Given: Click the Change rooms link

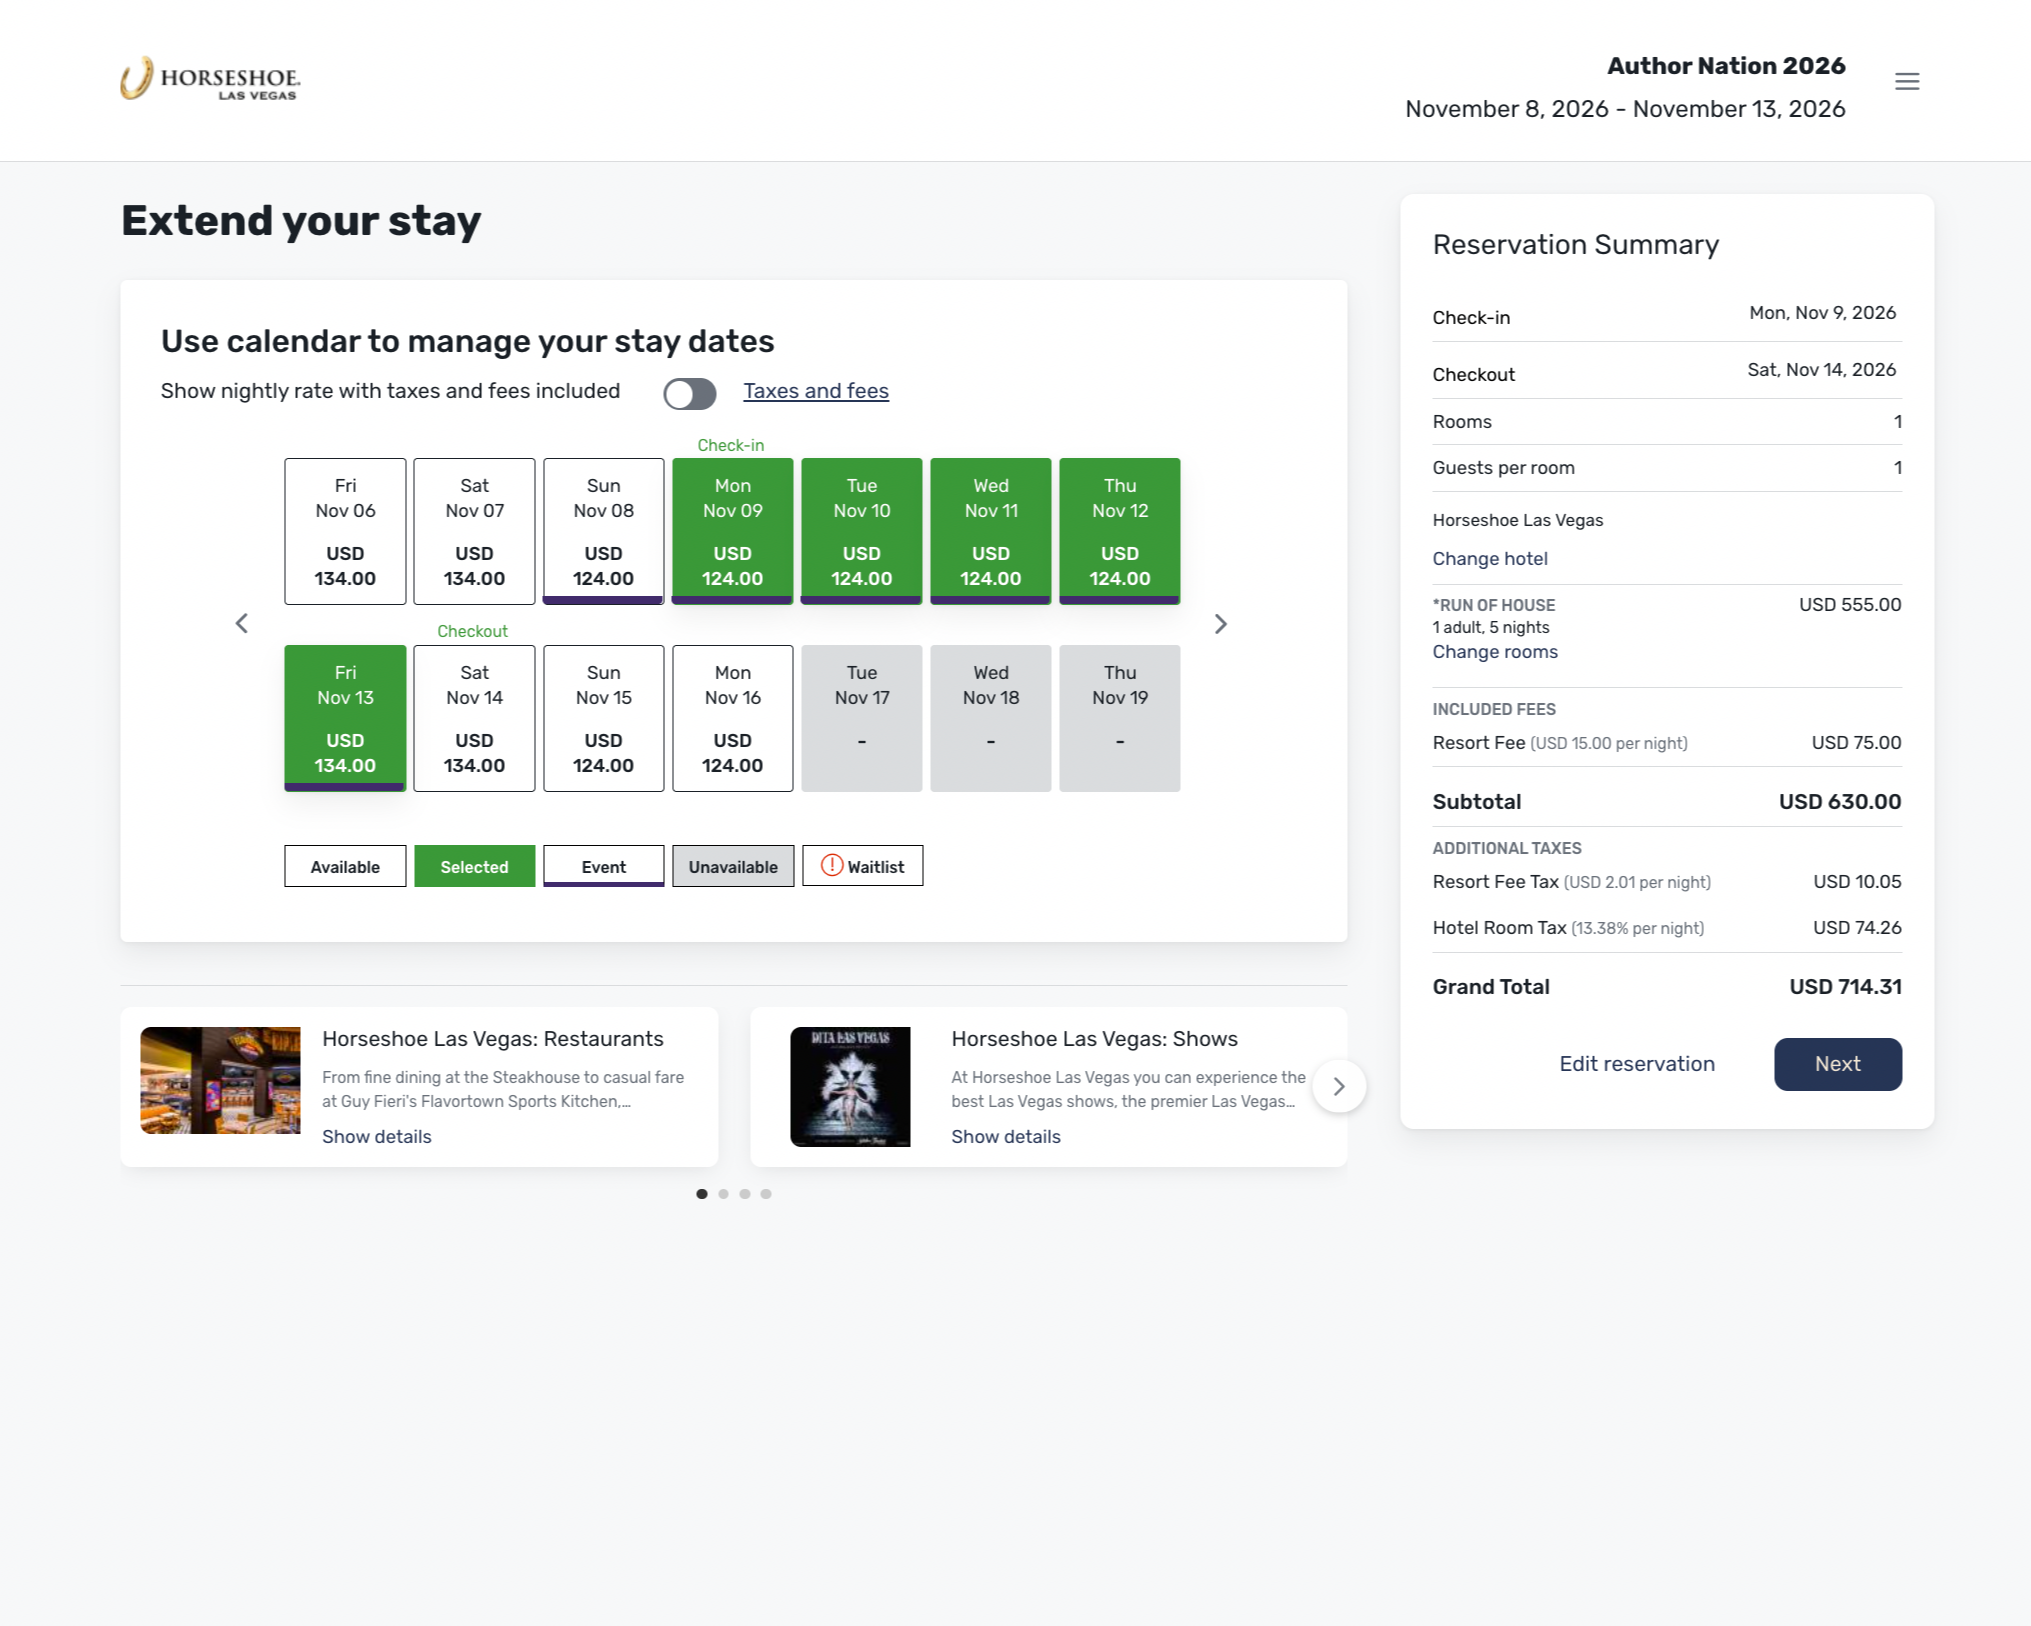Looking at the screenshot, I should pos(1494,652).
